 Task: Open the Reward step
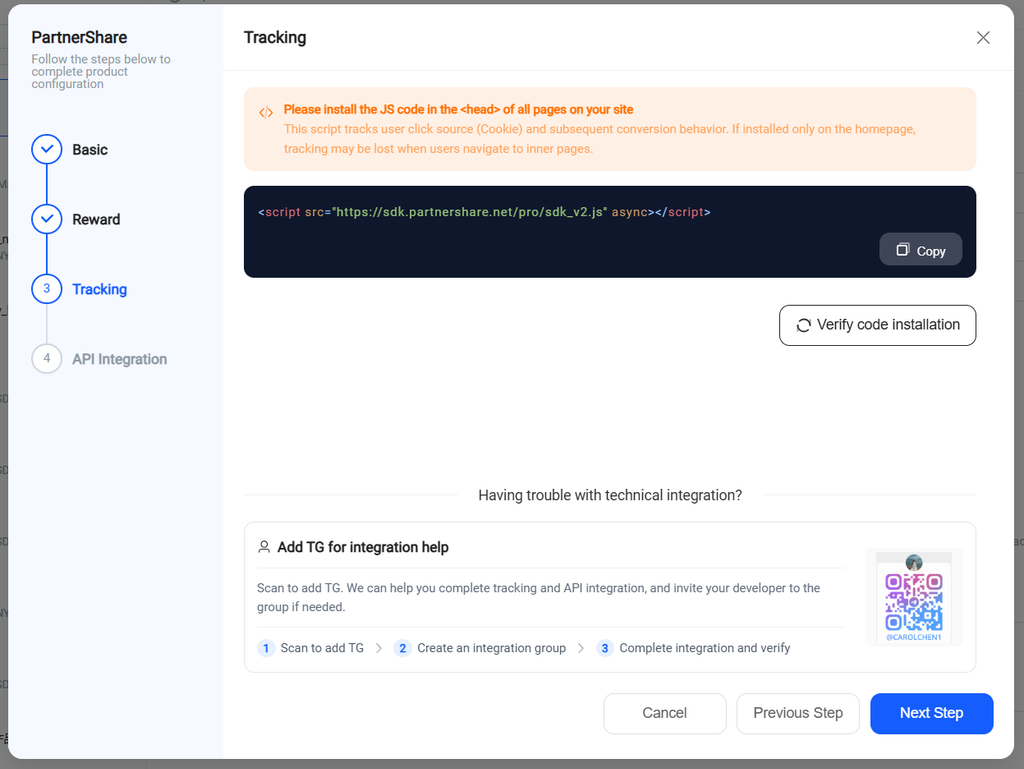[x=96, y=219]
